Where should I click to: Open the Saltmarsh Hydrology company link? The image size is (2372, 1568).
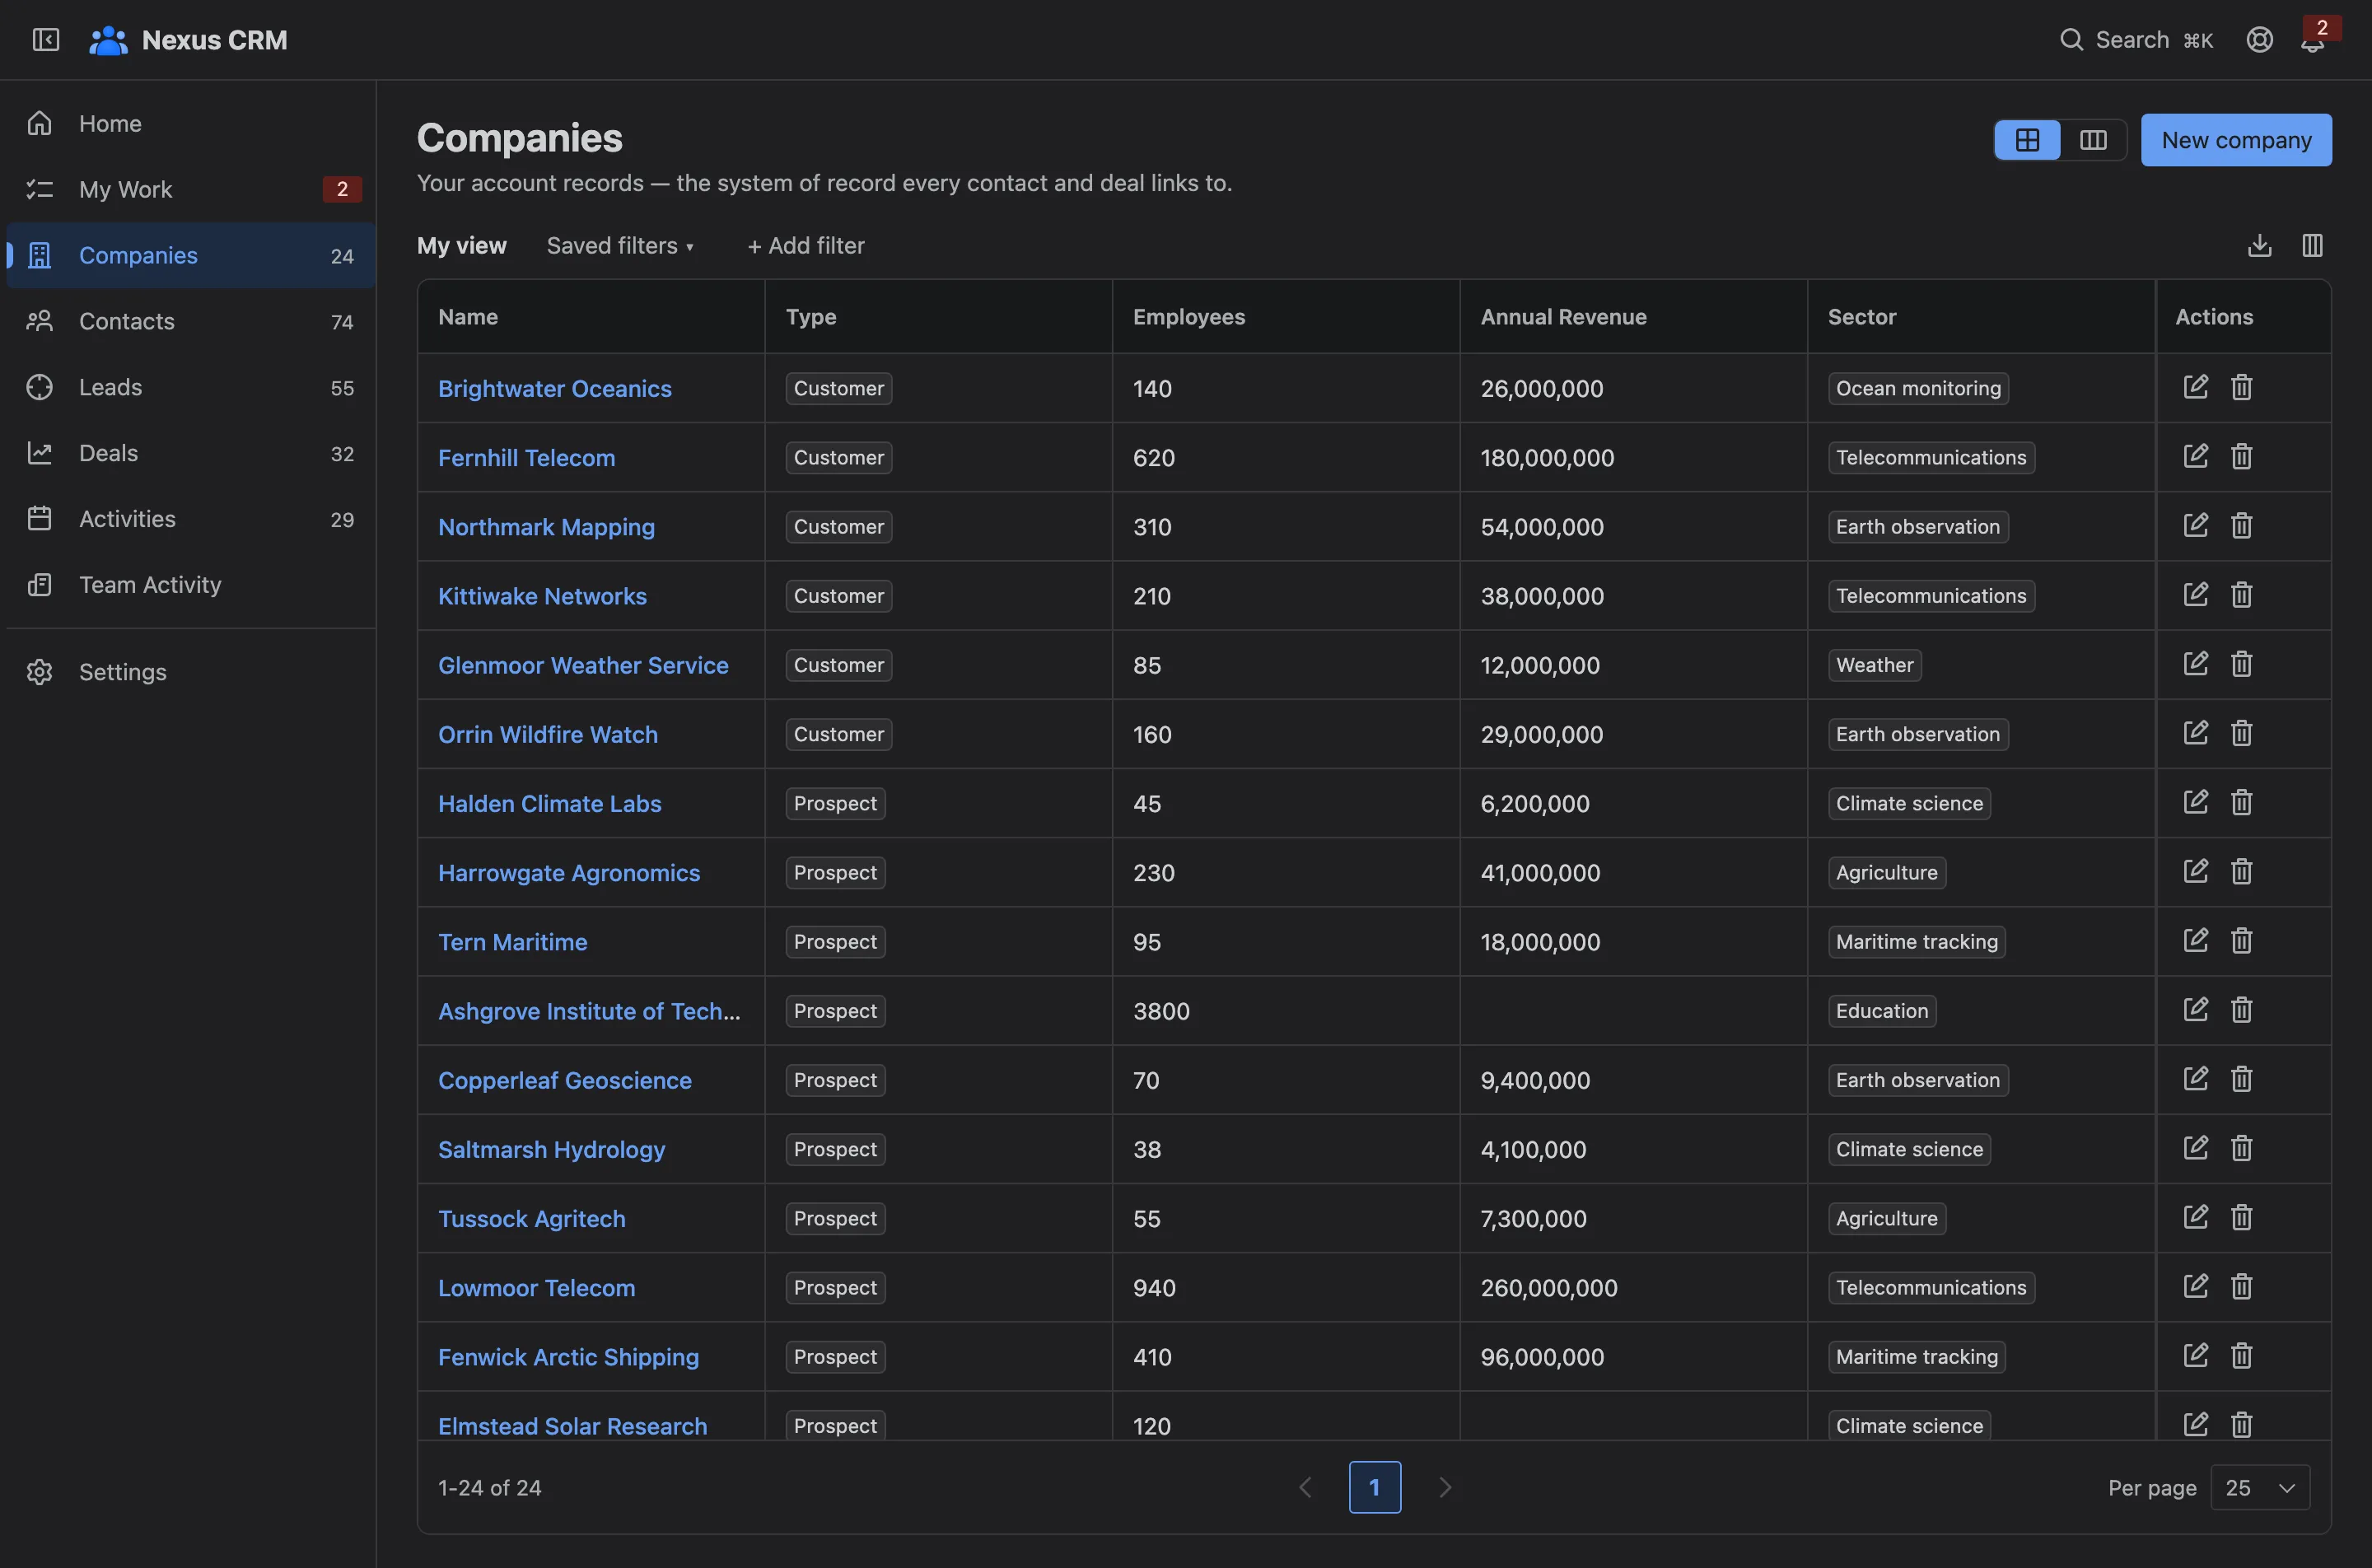point(551,1150)
